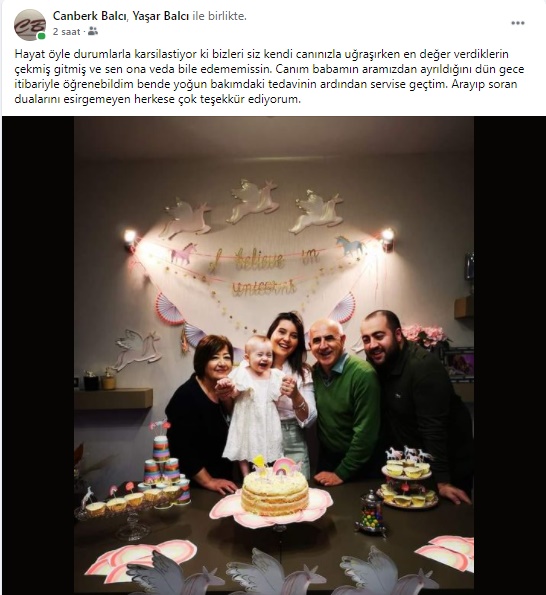Open the three-dot post options menu
The height and width of the screenshot is (595, 546).
coord(518,23)
